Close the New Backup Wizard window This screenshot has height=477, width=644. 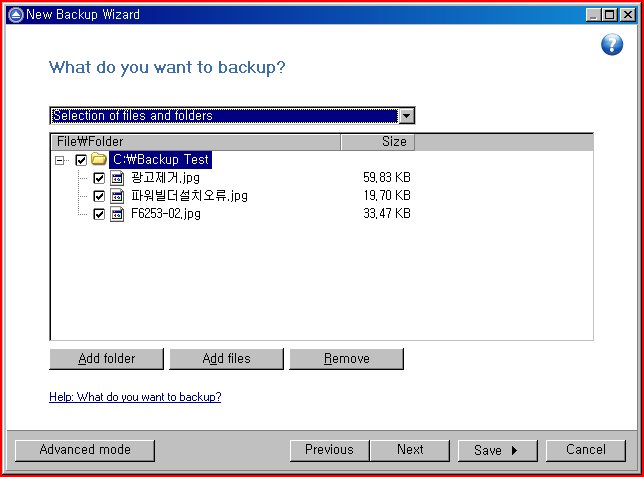click(628, 15)
